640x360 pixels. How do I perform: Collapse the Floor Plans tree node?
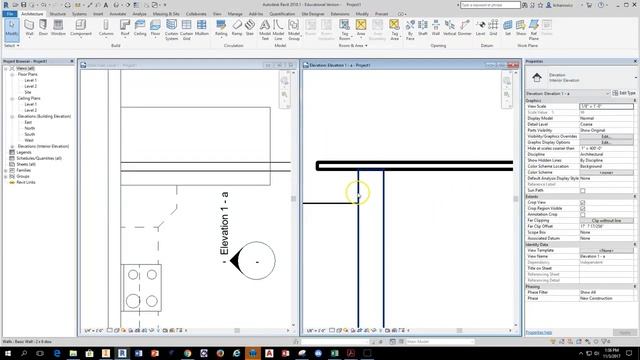coord(12,75)
